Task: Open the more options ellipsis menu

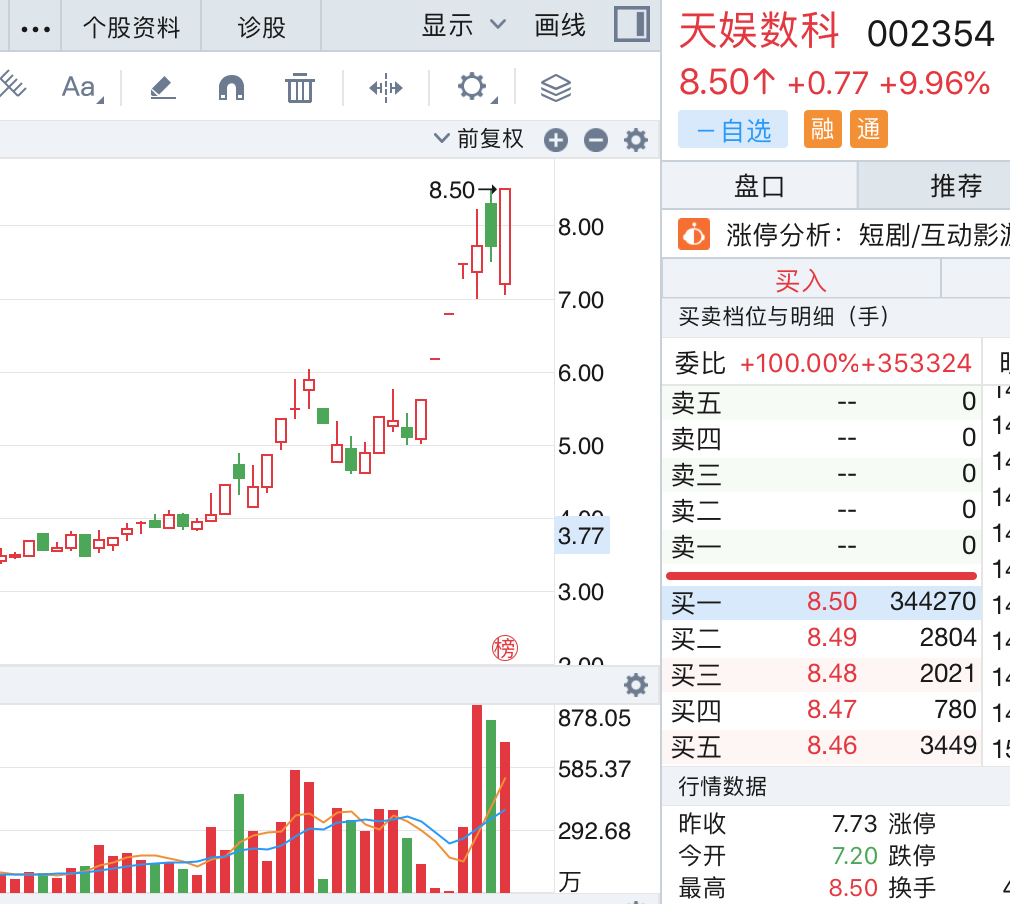Action: point(35,27)
